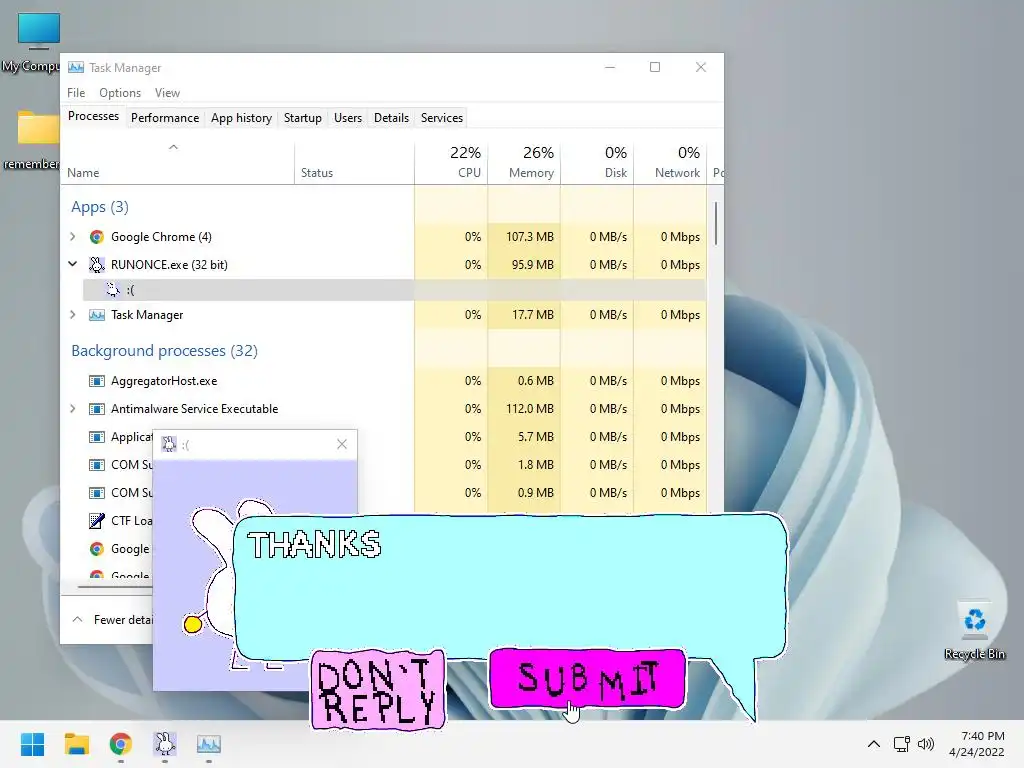Open File Explorer from the taskbar
1024x768 pixels.
coord(76,744)
